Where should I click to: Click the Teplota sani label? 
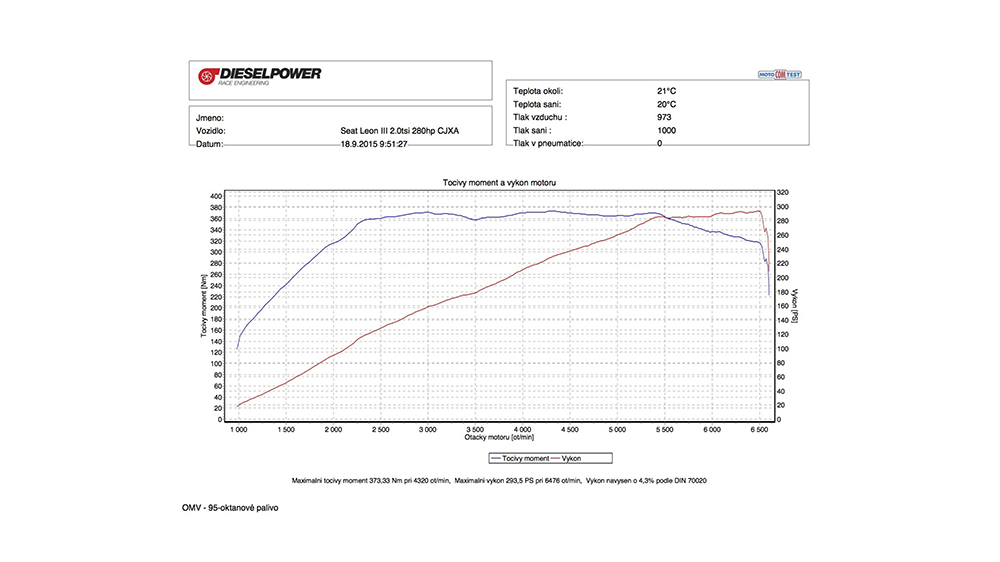[x=537, y=104]
